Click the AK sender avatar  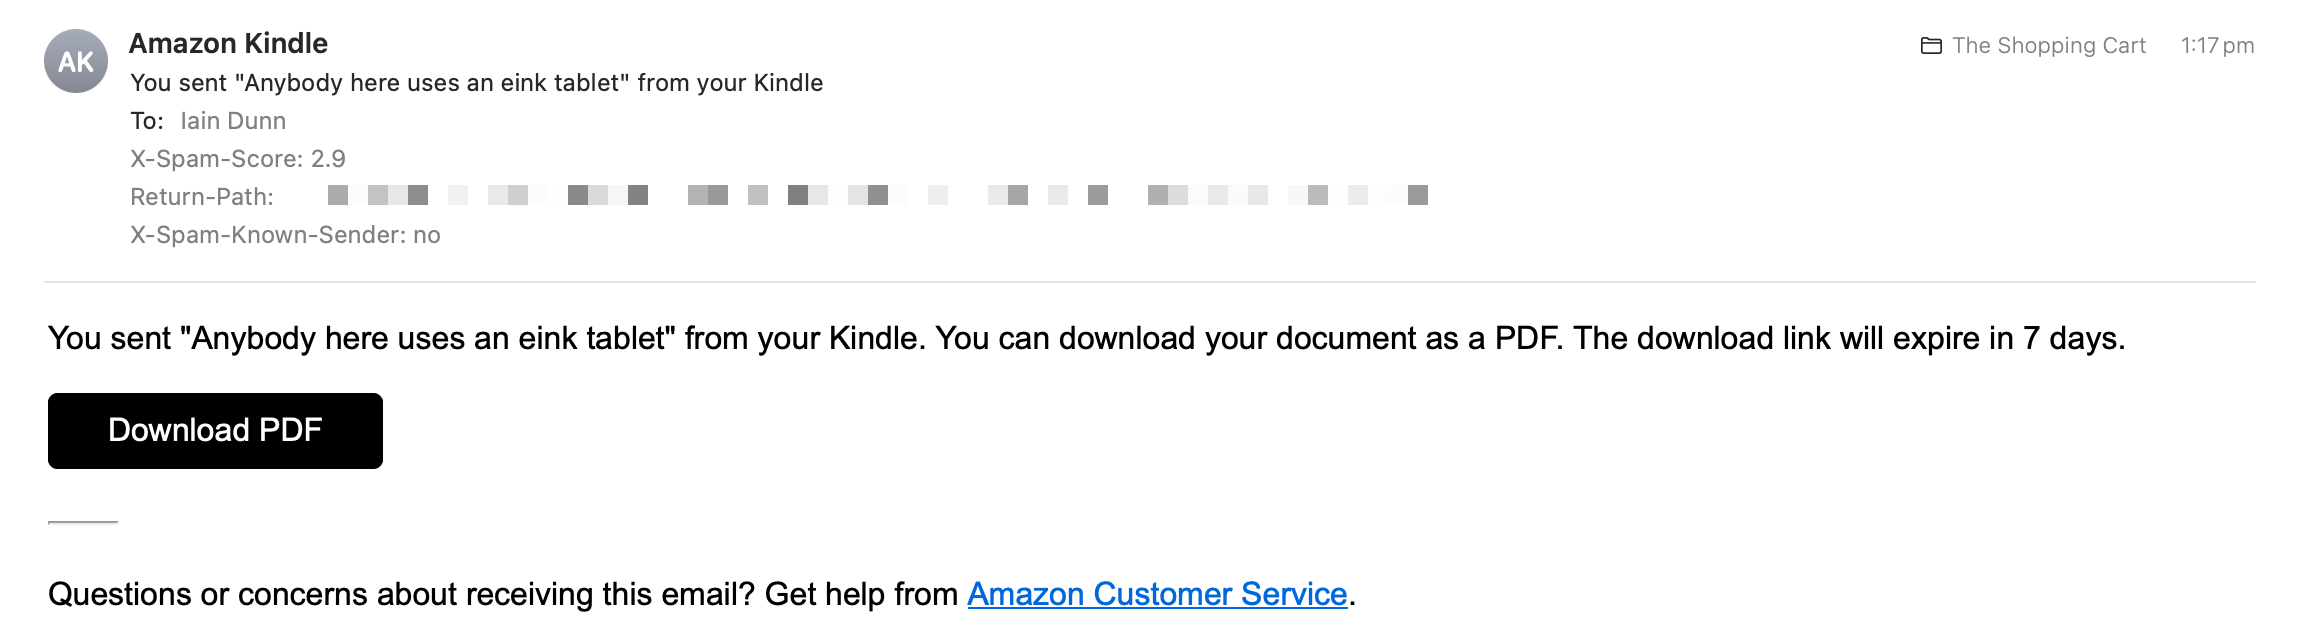coord(76,62)
